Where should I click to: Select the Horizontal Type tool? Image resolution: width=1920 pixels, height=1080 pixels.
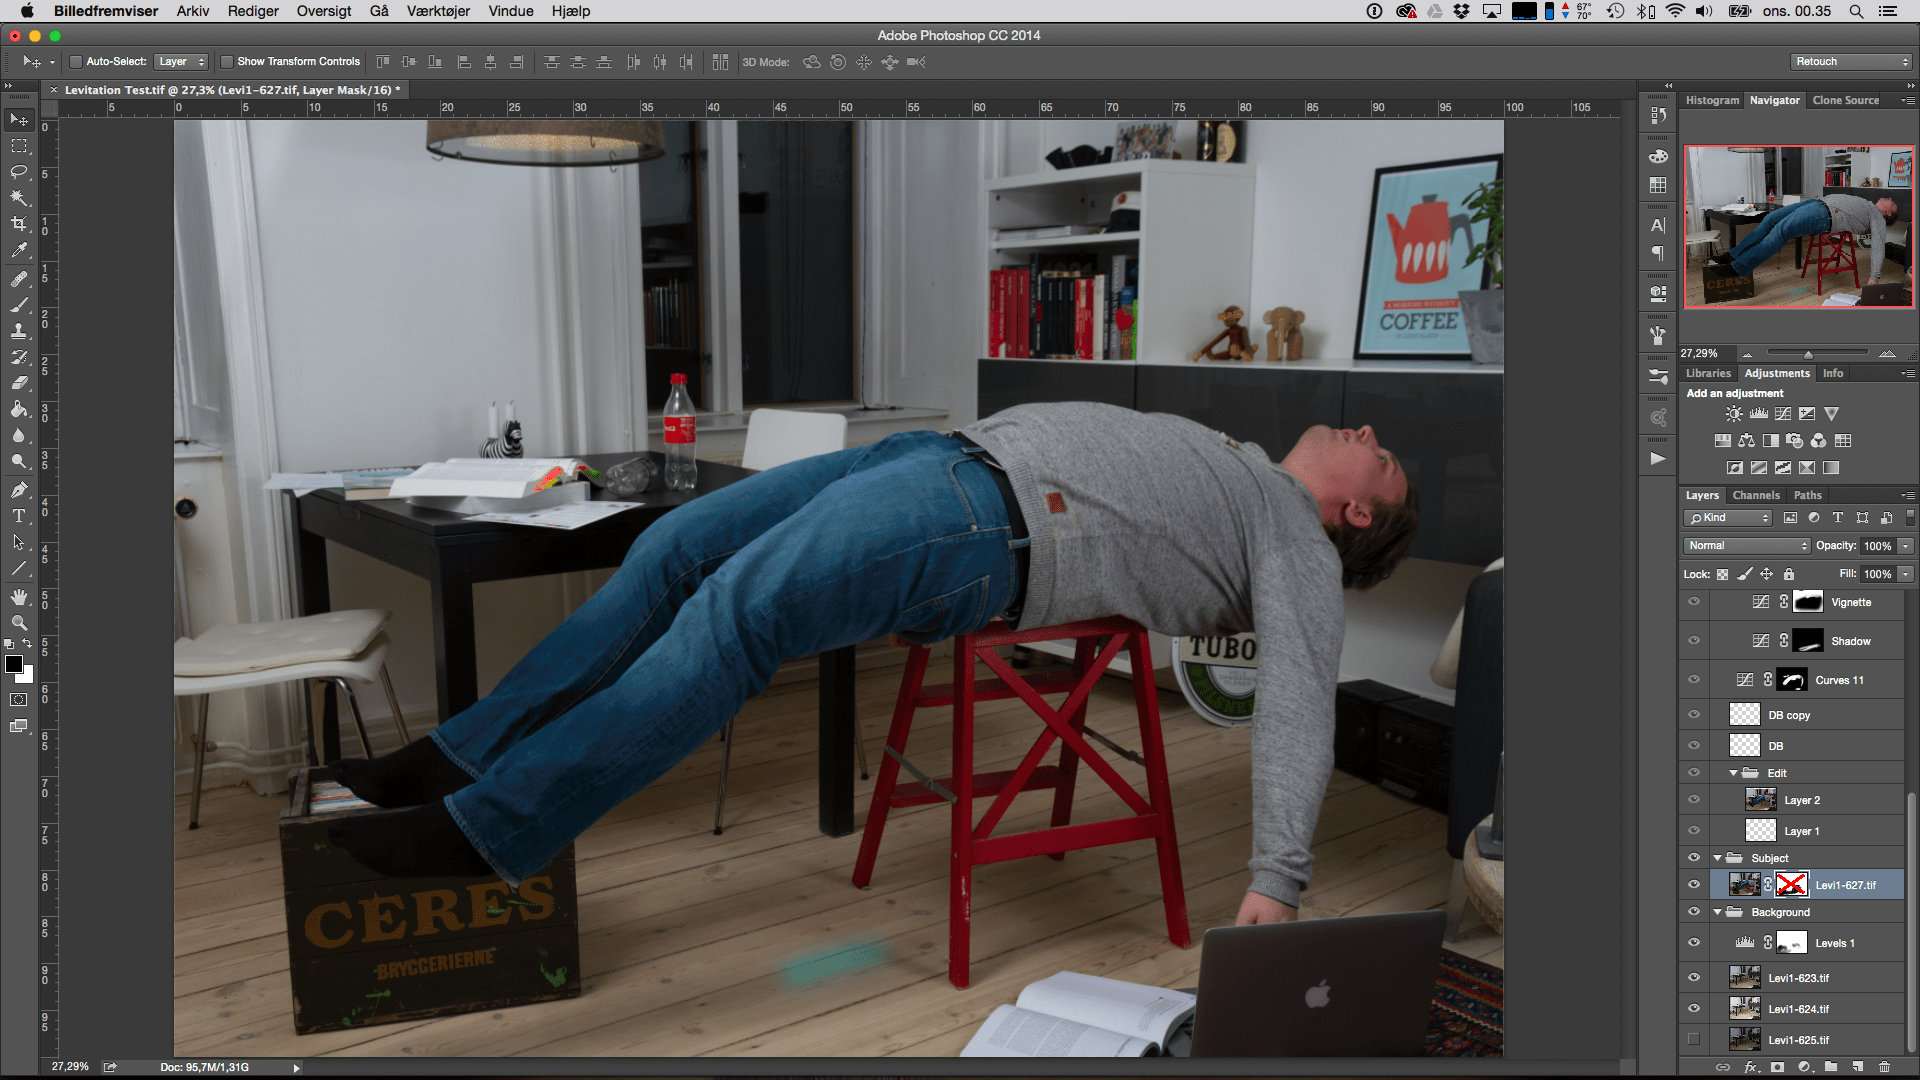(x=19, y=516)
